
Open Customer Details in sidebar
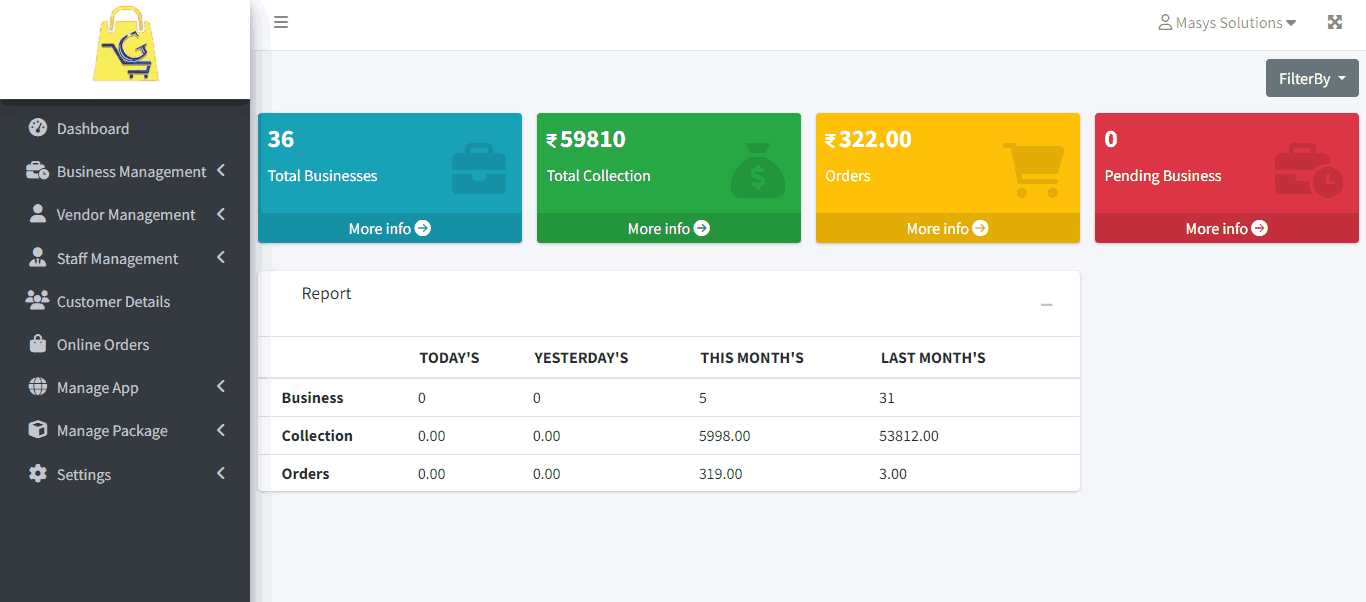113,301
